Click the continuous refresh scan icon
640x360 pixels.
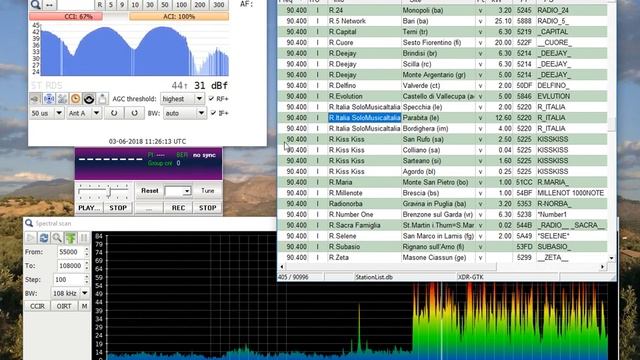tap(44, 238)
